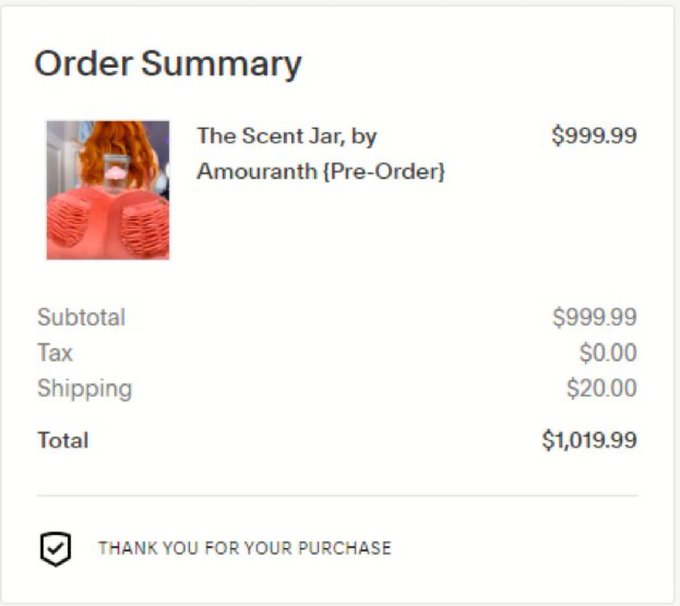Select the {Pre-Order} label text
680x606 pixels.
384,171
